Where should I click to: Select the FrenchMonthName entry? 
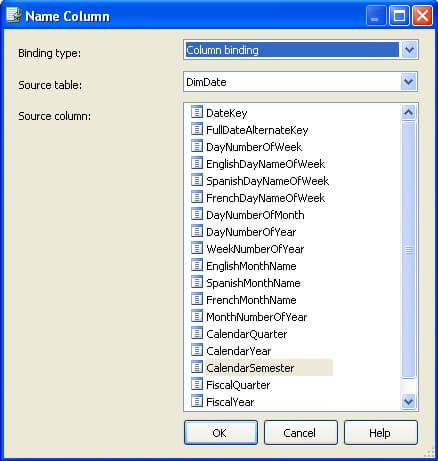pos(251,300)
